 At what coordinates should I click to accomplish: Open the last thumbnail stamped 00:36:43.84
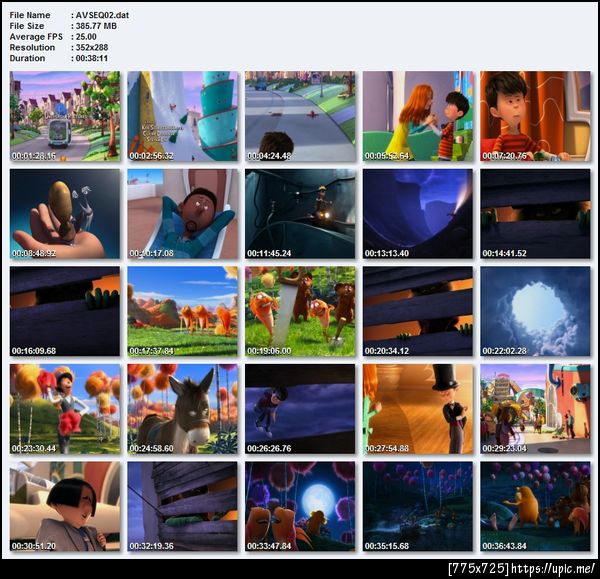click(535, 506)
